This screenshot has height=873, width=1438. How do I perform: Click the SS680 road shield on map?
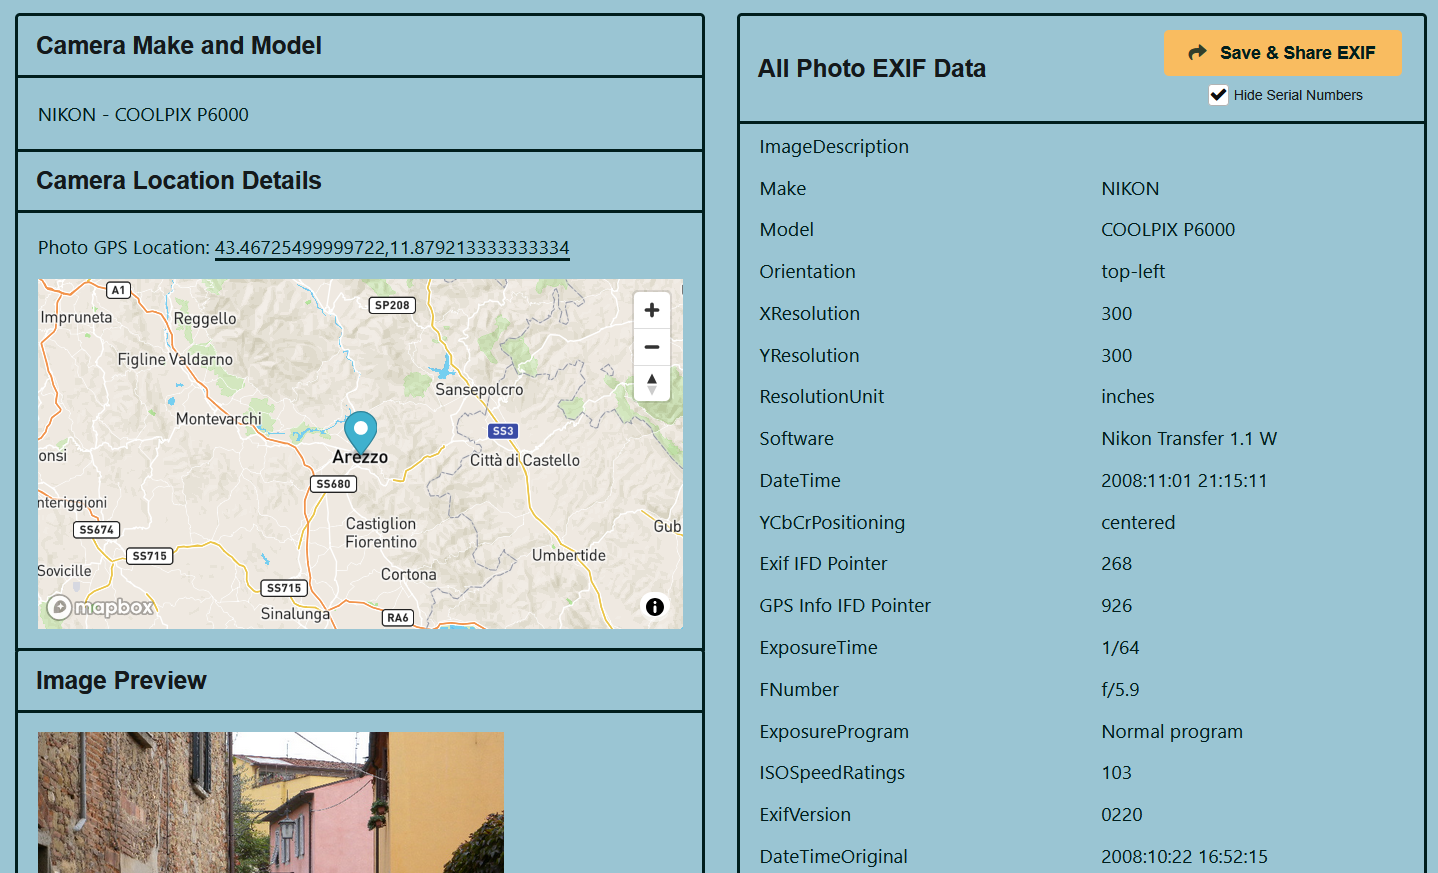pyautogui.click(x=334, y=484)
